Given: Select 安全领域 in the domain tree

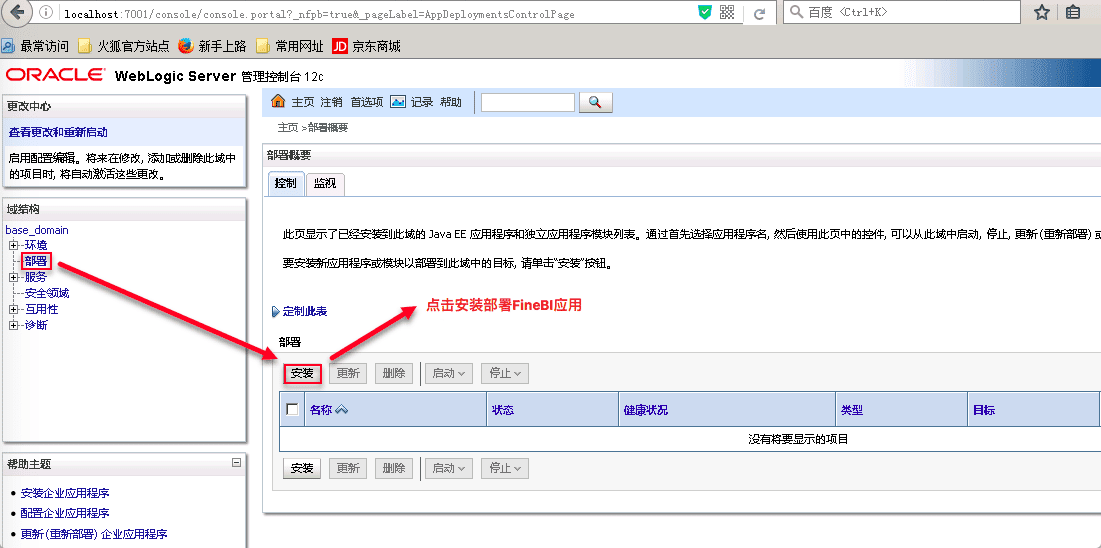Looking at the screenshot, I should coord(47,293).
